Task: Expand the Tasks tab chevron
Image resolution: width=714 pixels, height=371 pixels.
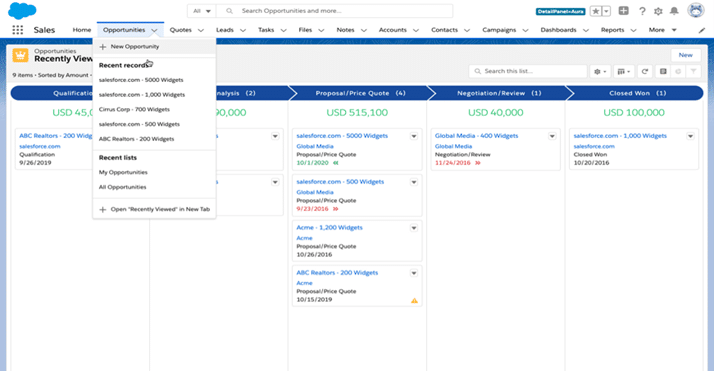Action: (x=283, y=30)
